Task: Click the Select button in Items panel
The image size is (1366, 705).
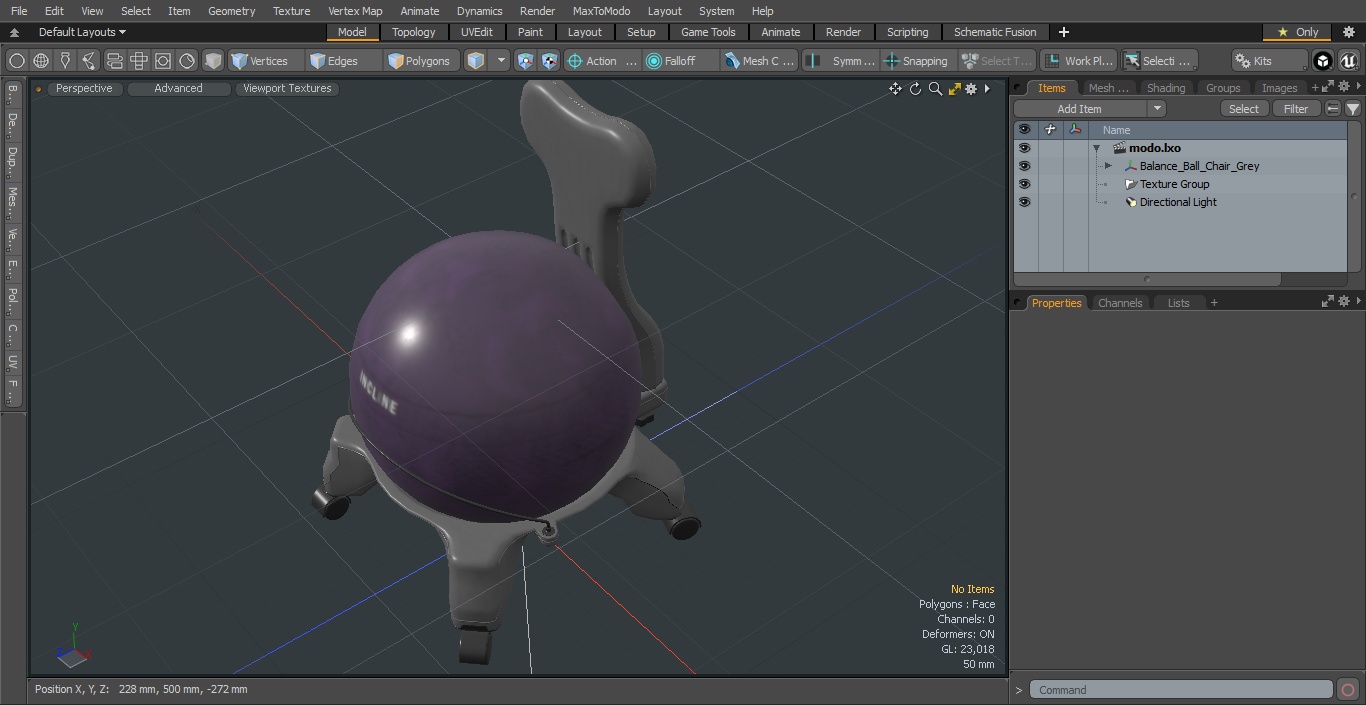Action: pyautogui.click(x=1244, y=109)
